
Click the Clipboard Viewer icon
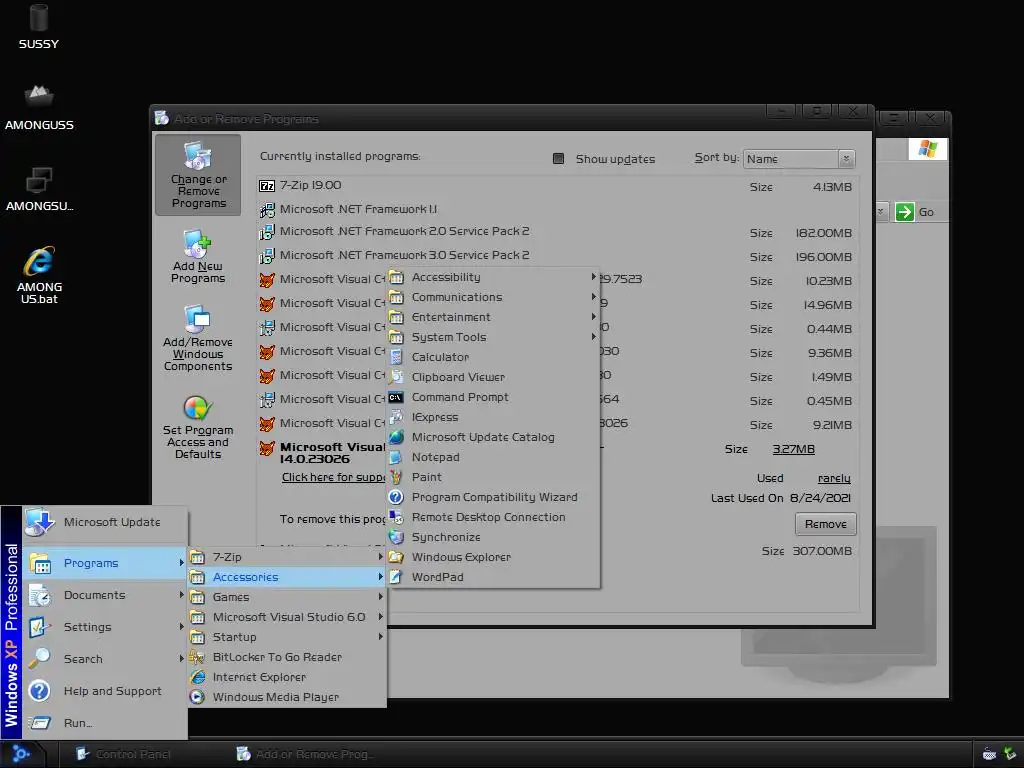pos(396,377)
